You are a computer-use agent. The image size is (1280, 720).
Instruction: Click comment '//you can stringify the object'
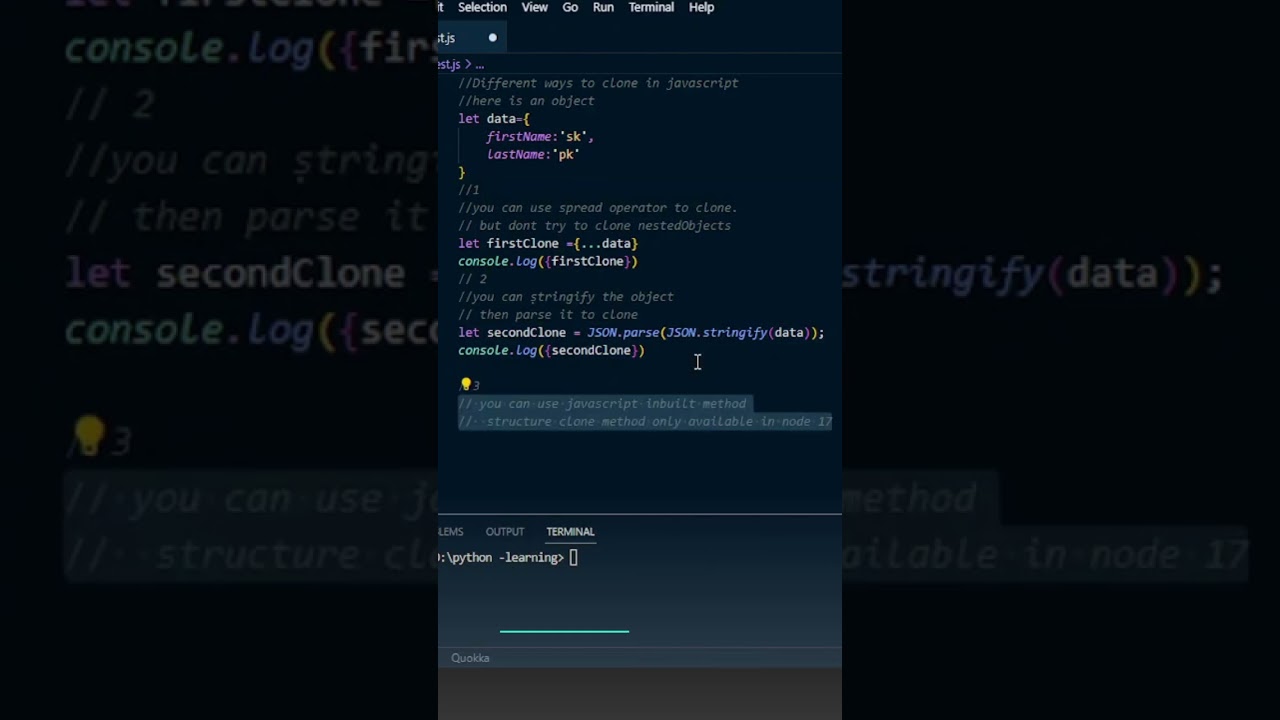coord(566,297)
